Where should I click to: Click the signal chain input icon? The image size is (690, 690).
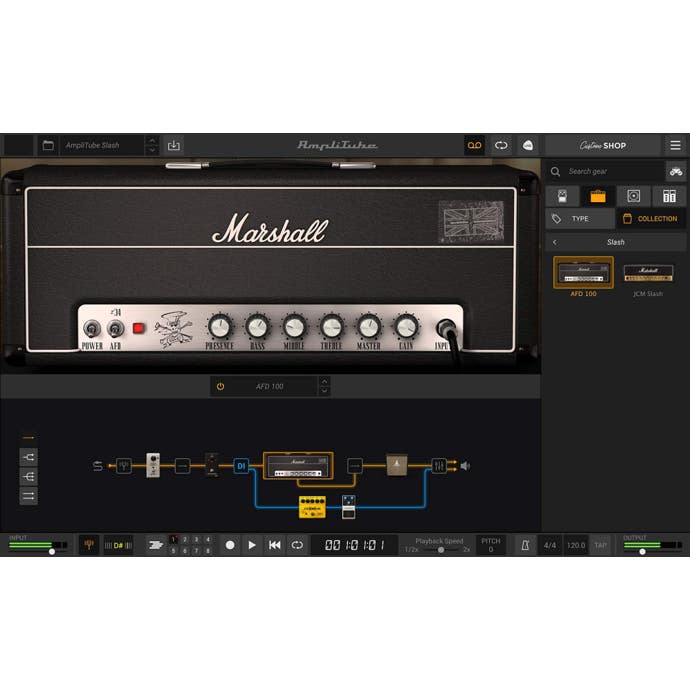pos(98,466)
